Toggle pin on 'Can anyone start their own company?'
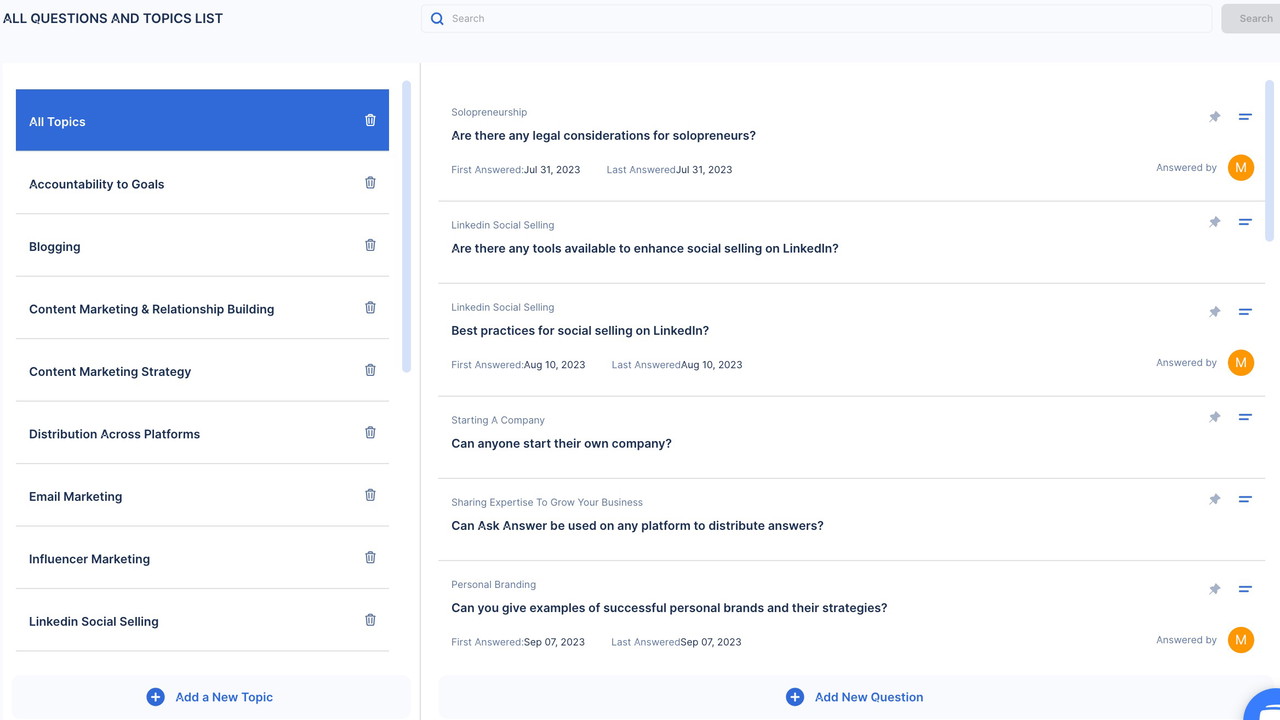This screenshot has width=1280, height=720. click(x=1214, y=417)
